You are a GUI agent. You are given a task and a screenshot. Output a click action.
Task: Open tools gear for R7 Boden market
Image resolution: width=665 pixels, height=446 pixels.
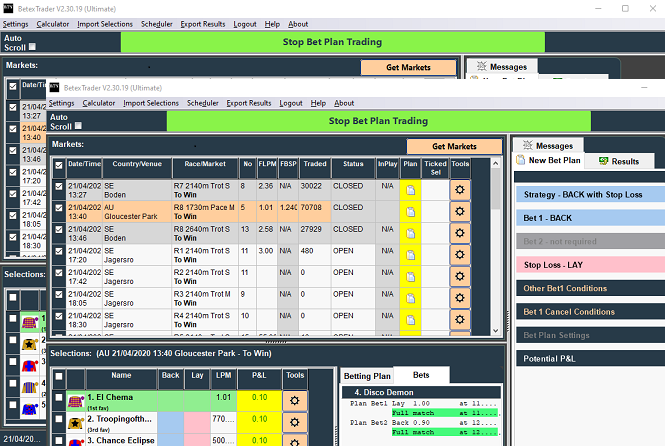(460, 187)
